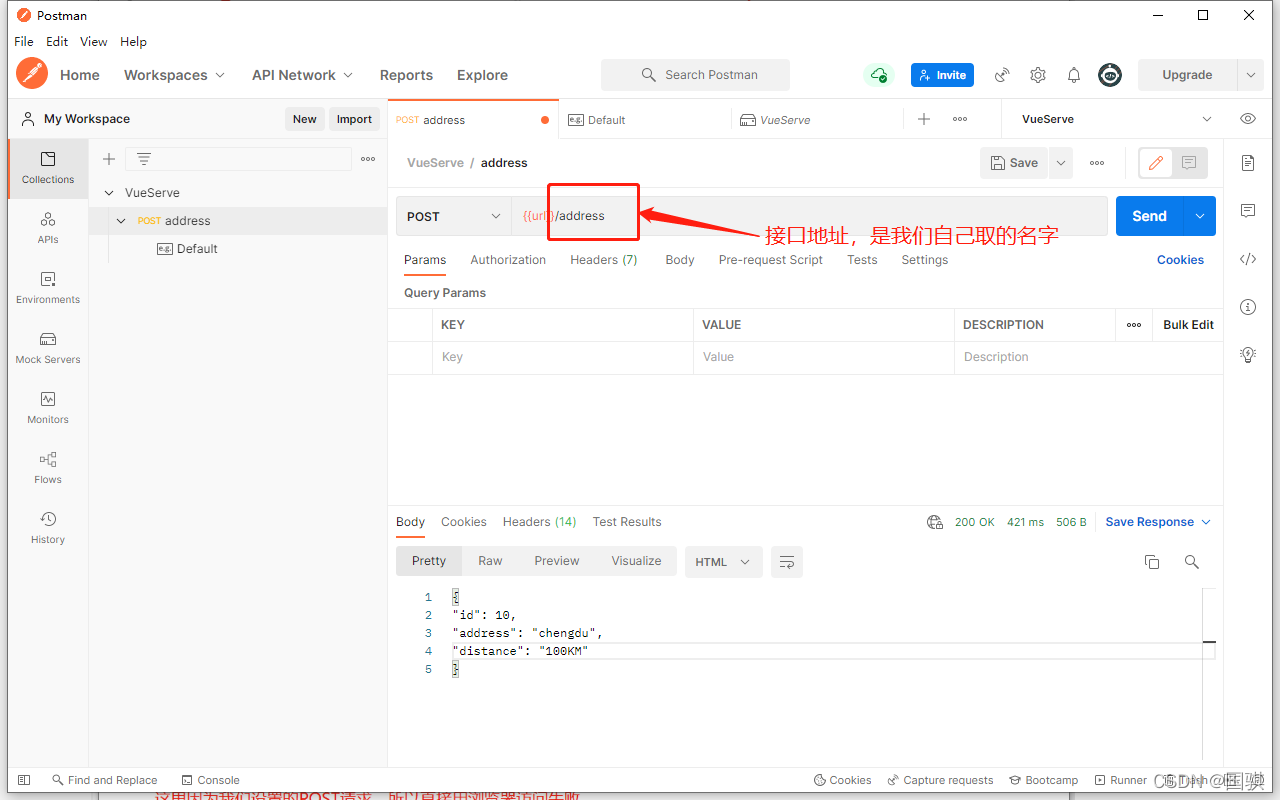The image size is (1280, 800).
Task: Switch to the Pre-request Script tab
Action: pyautogui.click(x=771, y=260)
